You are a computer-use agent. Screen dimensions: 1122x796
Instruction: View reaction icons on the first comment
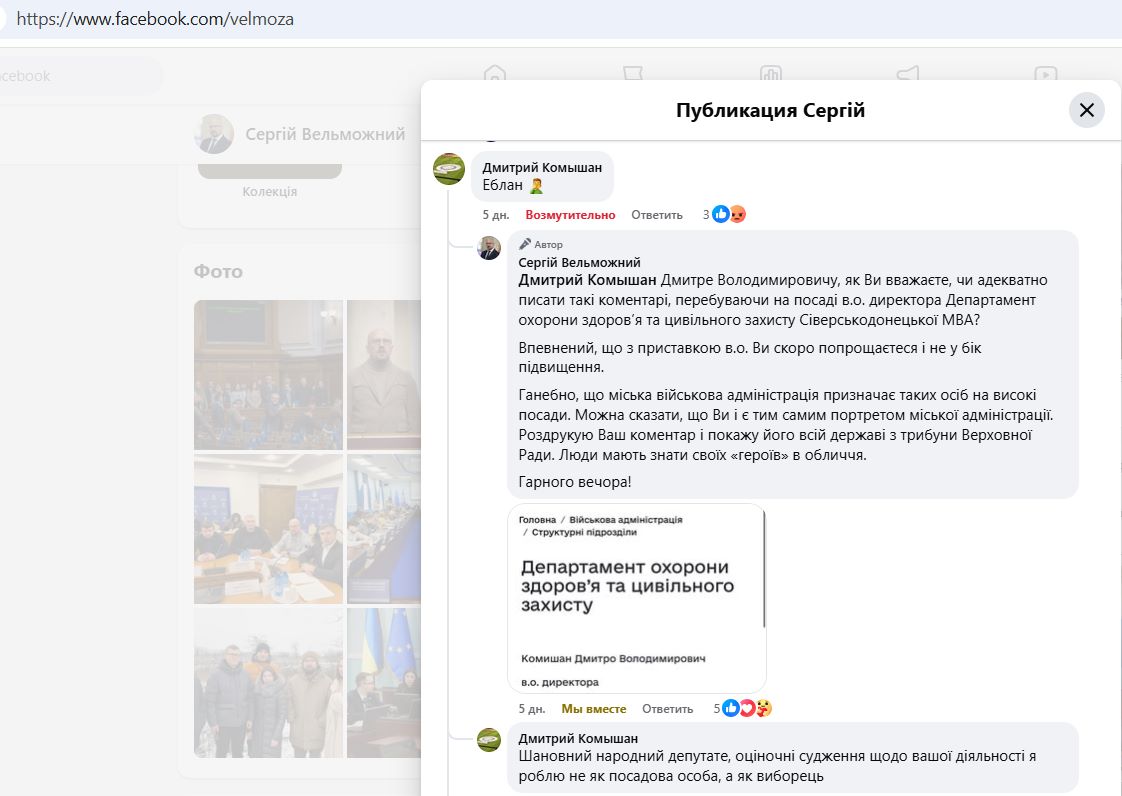[x=729, y=214]
